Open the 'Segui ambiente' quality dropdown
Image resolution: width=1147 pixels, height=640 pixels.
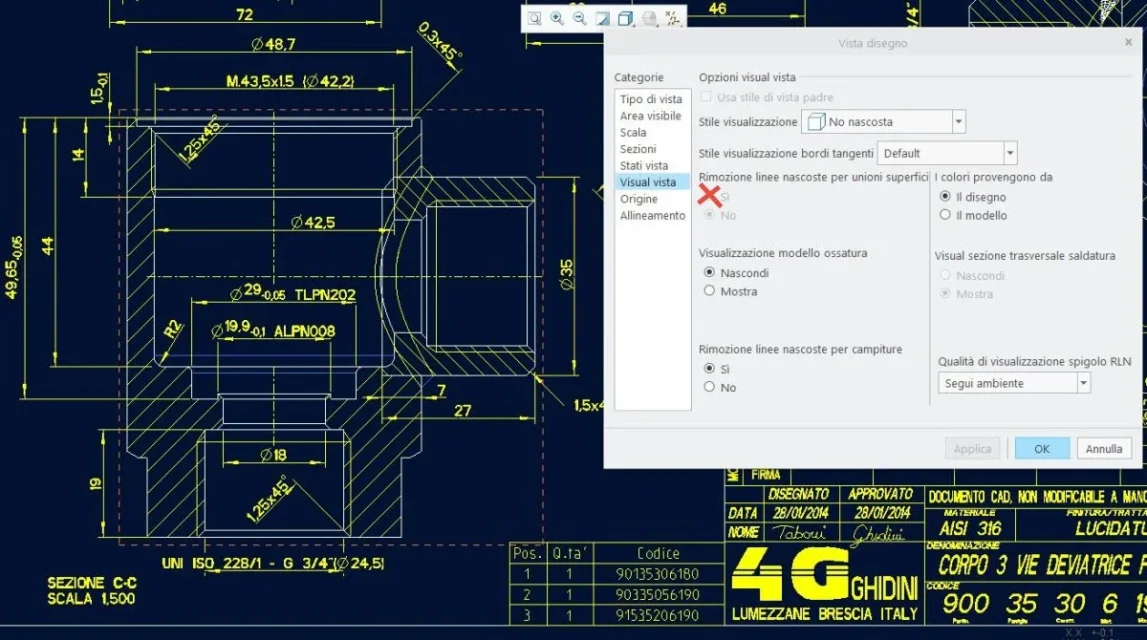pos(1083,383)
